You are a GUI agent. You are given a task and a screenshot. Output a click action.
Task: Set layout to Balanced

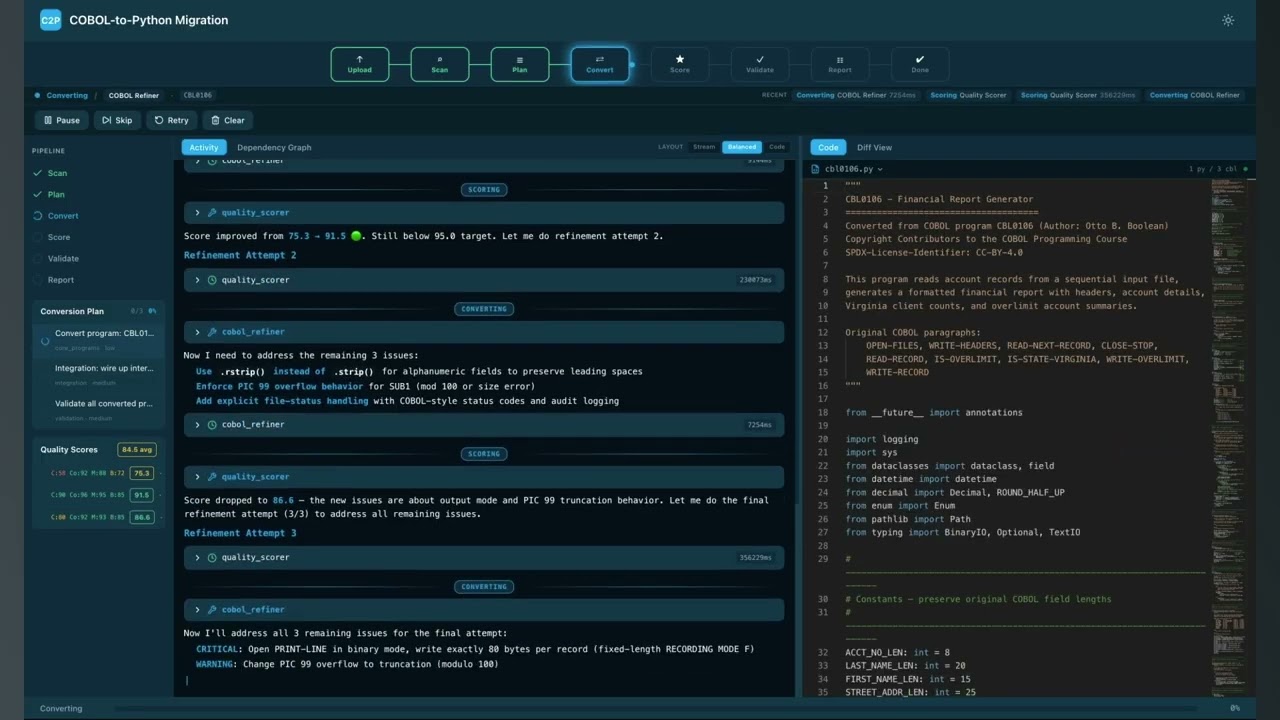742,147
